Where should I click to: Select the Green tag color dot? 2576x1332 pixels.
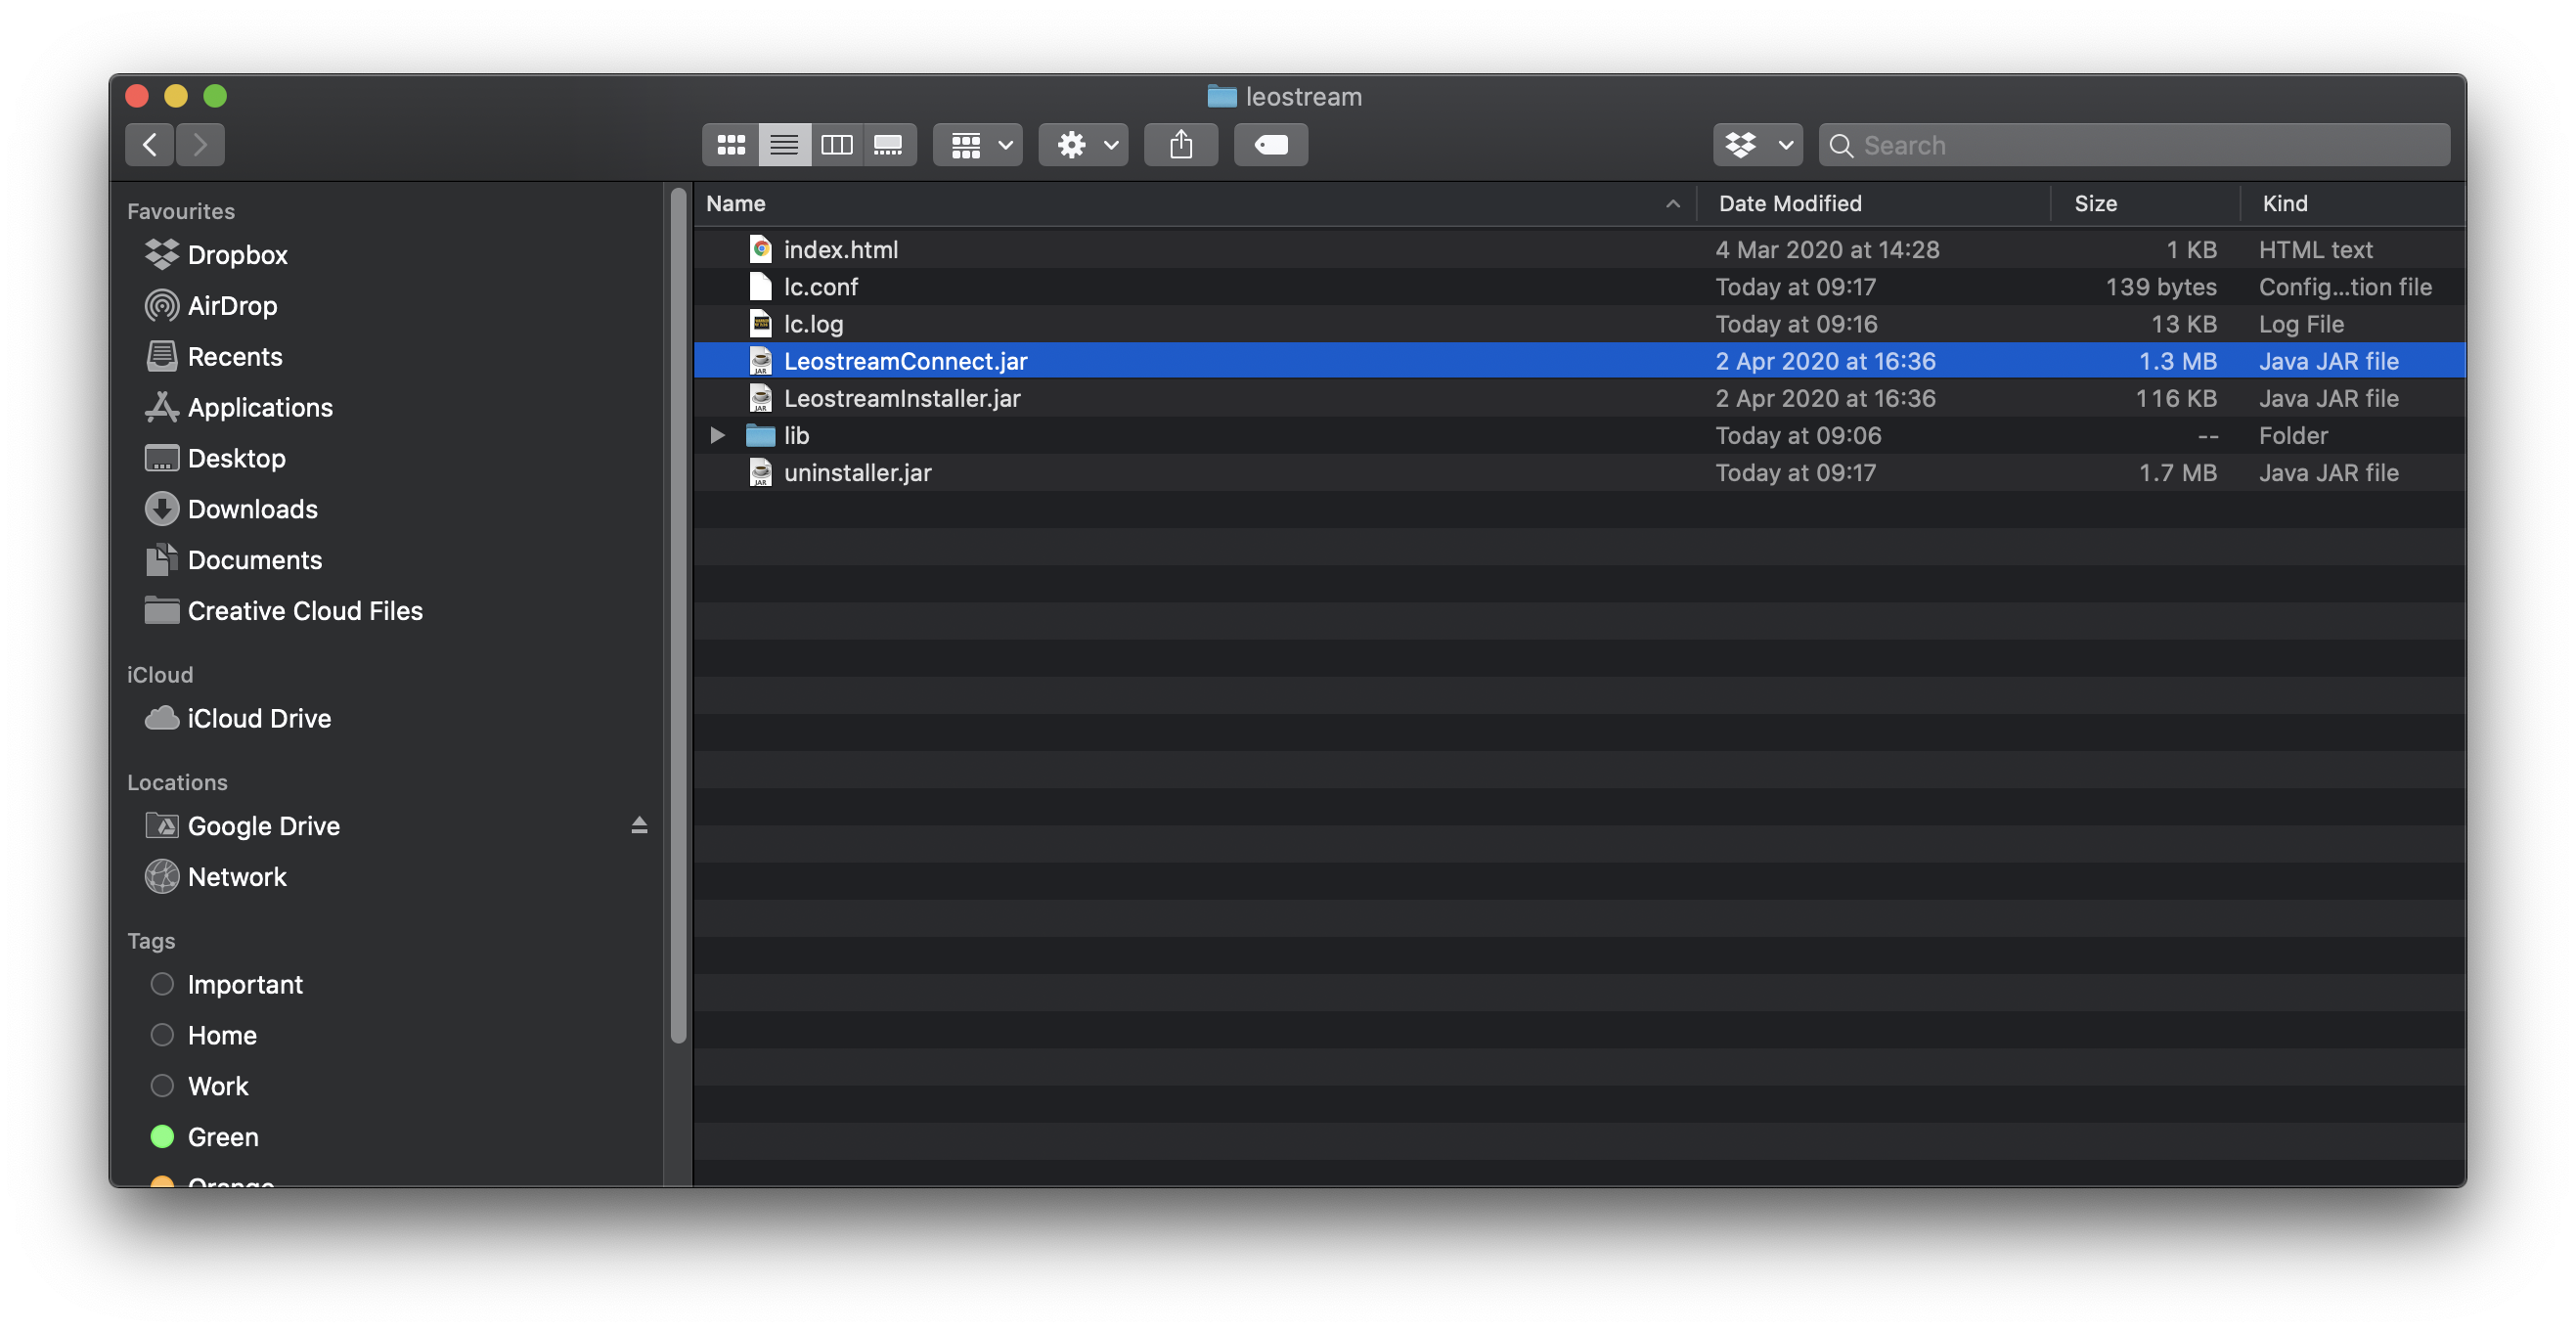[162, 1137]
